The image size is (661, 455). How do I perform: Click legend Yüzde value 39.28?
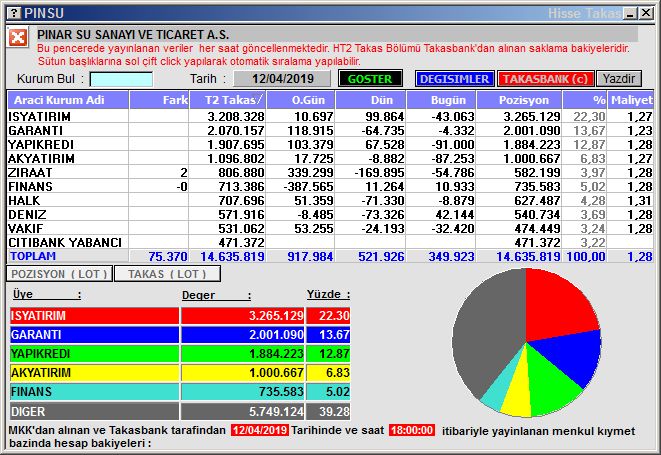click(x=334, y=411)
